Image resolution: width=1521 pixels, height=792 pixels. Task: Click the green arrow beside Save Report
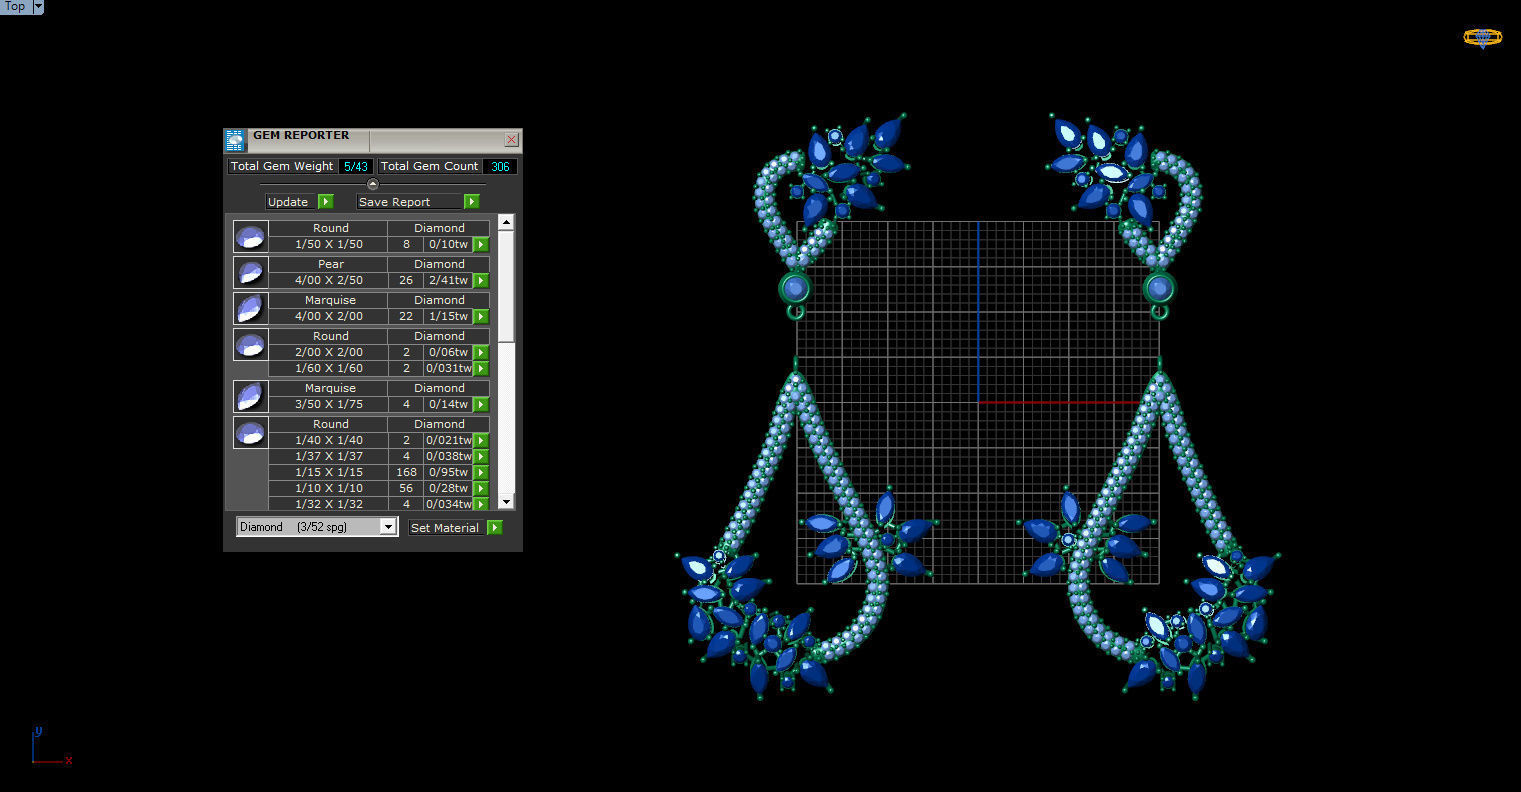pyautogui.click(x=471, y=202)
